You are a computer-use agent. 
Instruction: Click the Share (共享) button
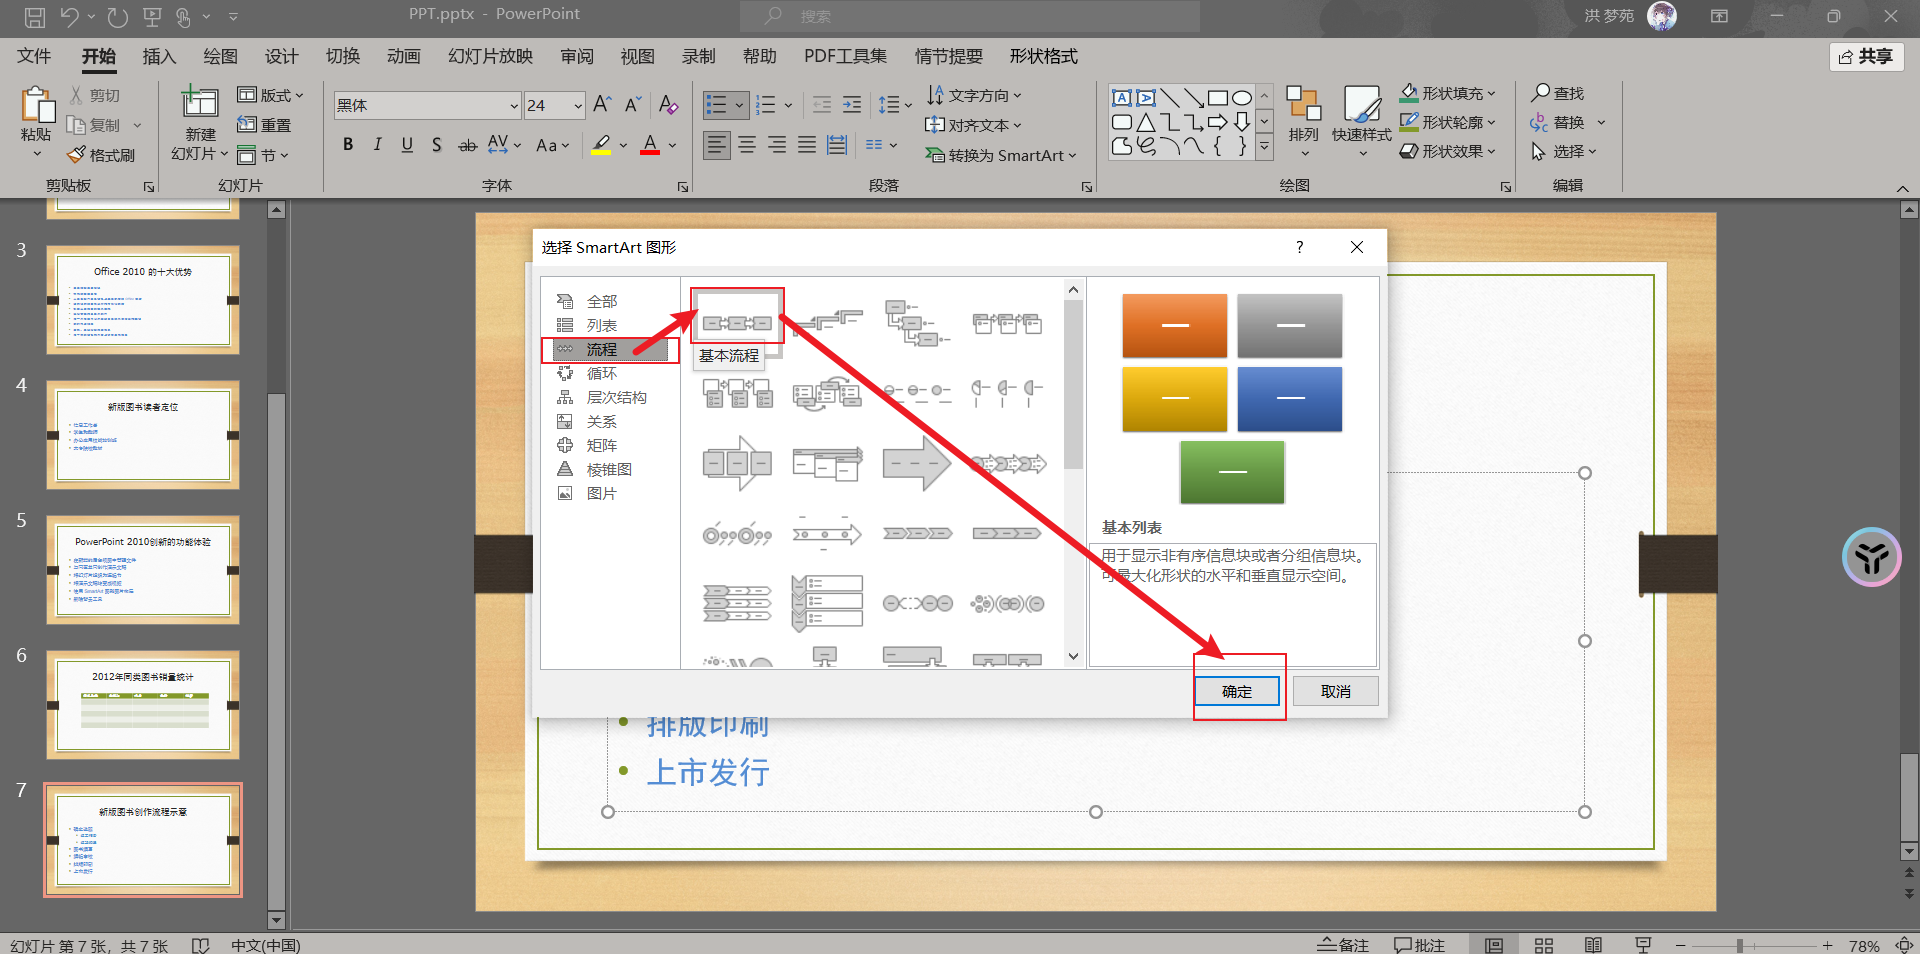point(1866,57)
